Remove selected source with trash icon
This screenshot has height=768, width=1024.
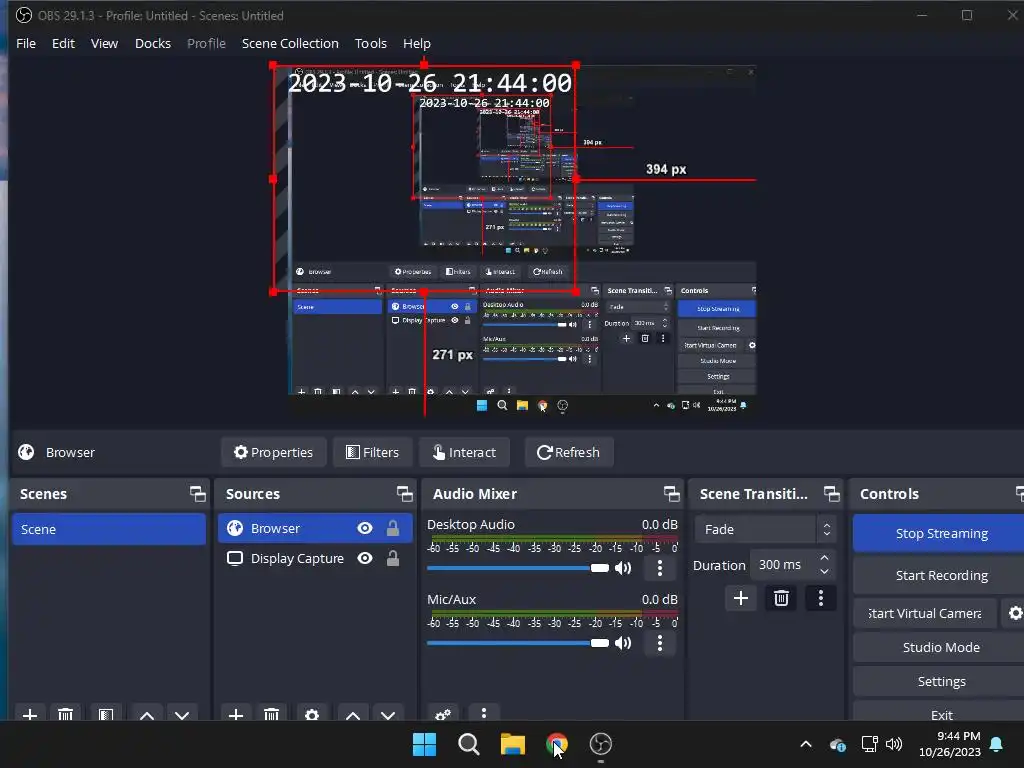tap(272, 714)
